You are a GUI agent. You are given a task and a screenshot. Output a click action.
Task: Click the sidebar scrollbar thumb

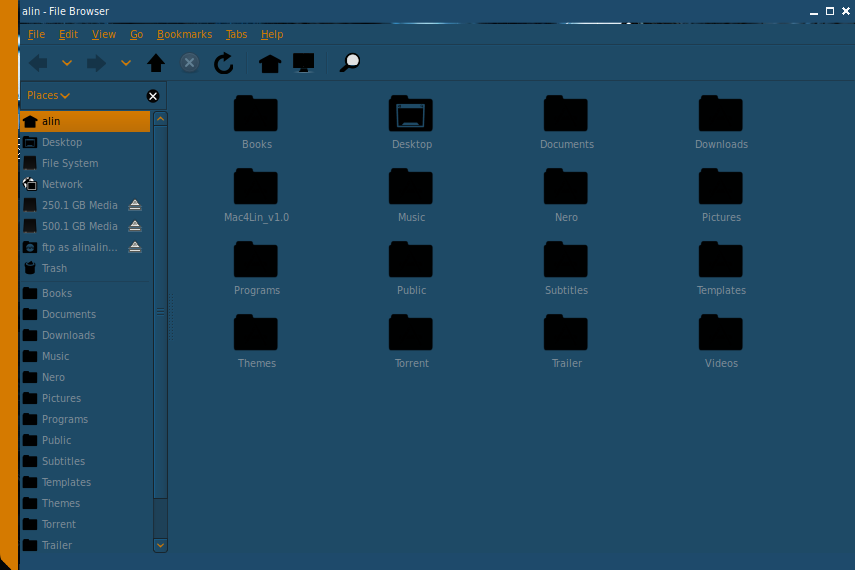point(160,312)
